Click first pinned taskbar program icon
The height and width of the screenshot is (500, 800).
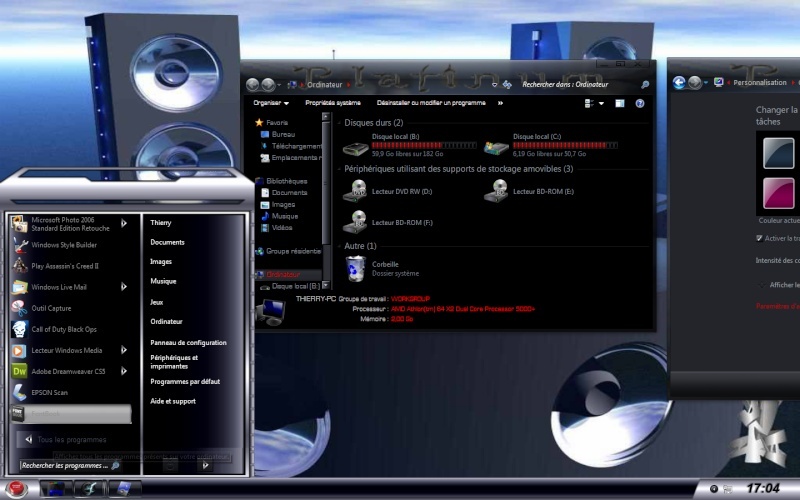[x=54, y=489]
